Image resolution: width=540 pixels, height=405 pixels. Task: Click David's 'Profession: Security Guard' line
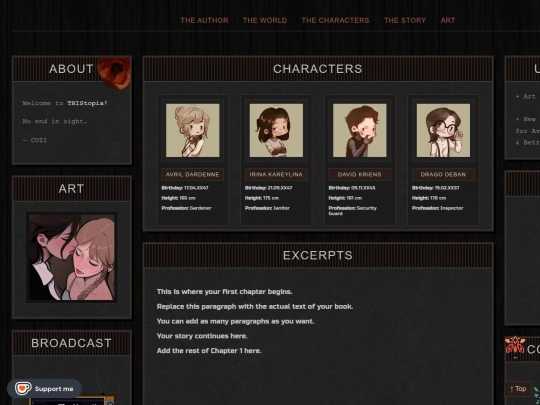pos(353,210)
